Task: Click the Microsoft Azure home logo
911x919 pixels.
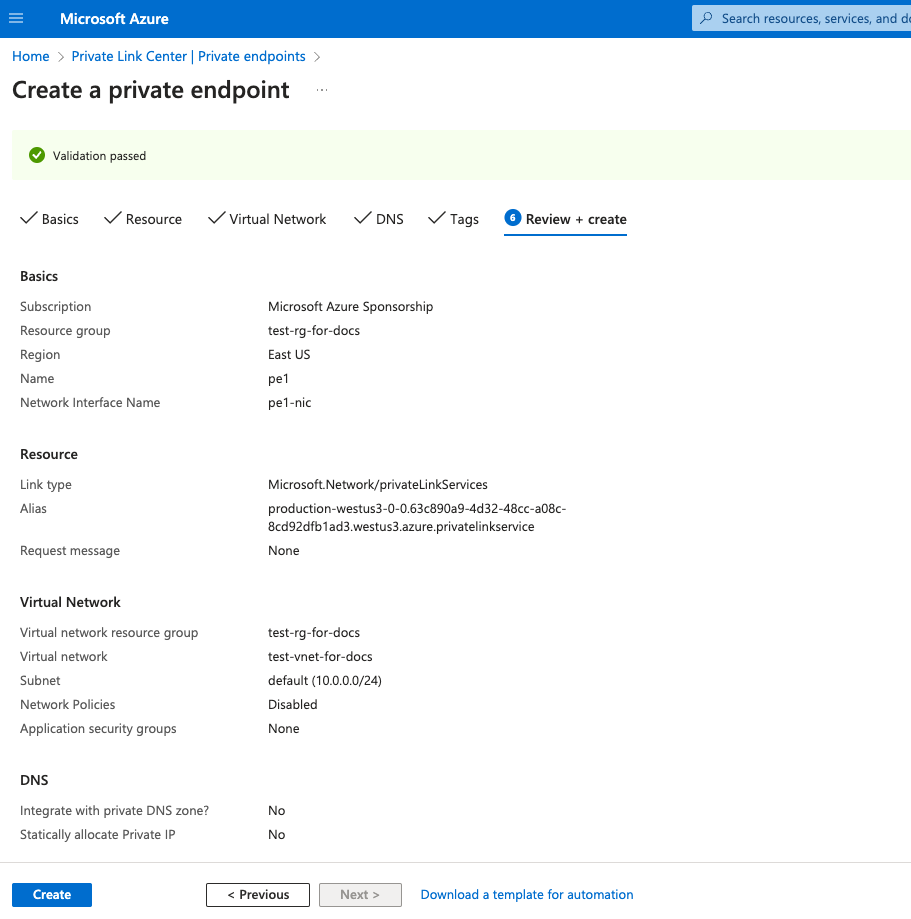Action: coord(113,18)
